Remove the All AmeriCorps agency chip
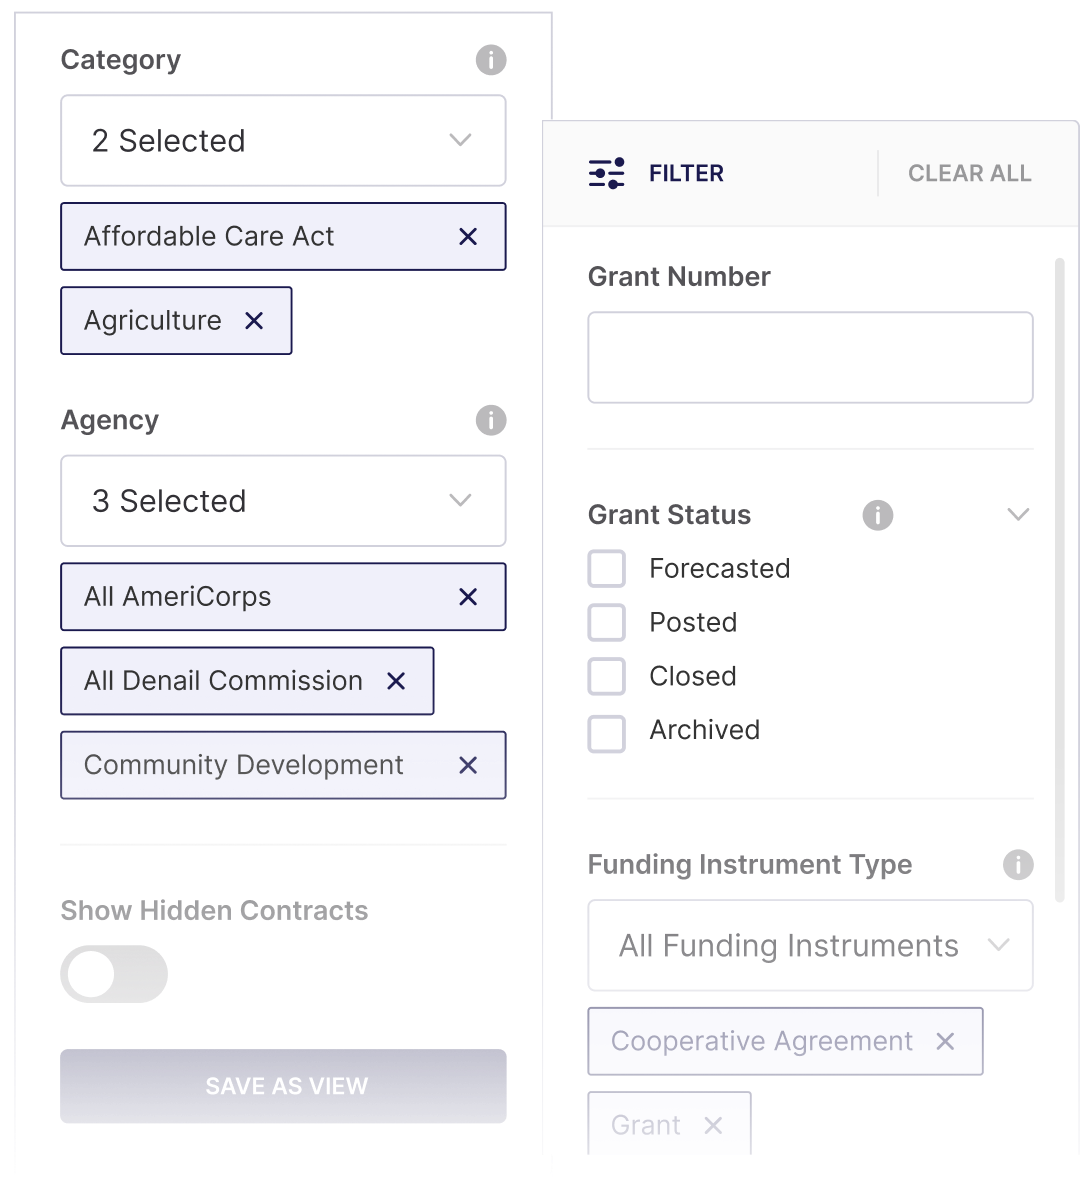1081x1180 pixels. coord(468,597)
